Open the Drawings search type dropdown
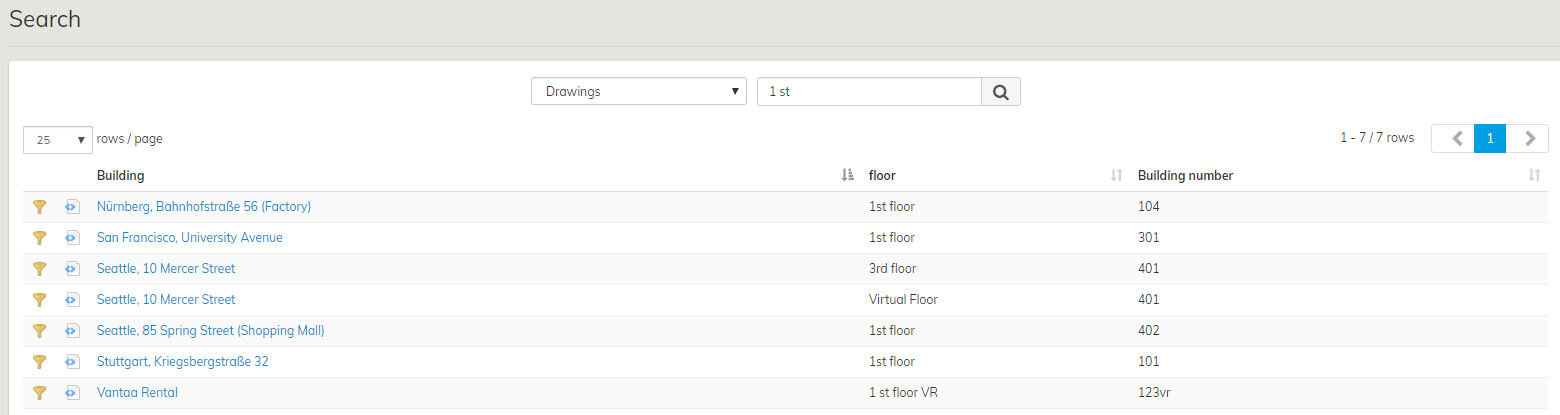This screenshot has height=415, width=1560. pos(638,92)
